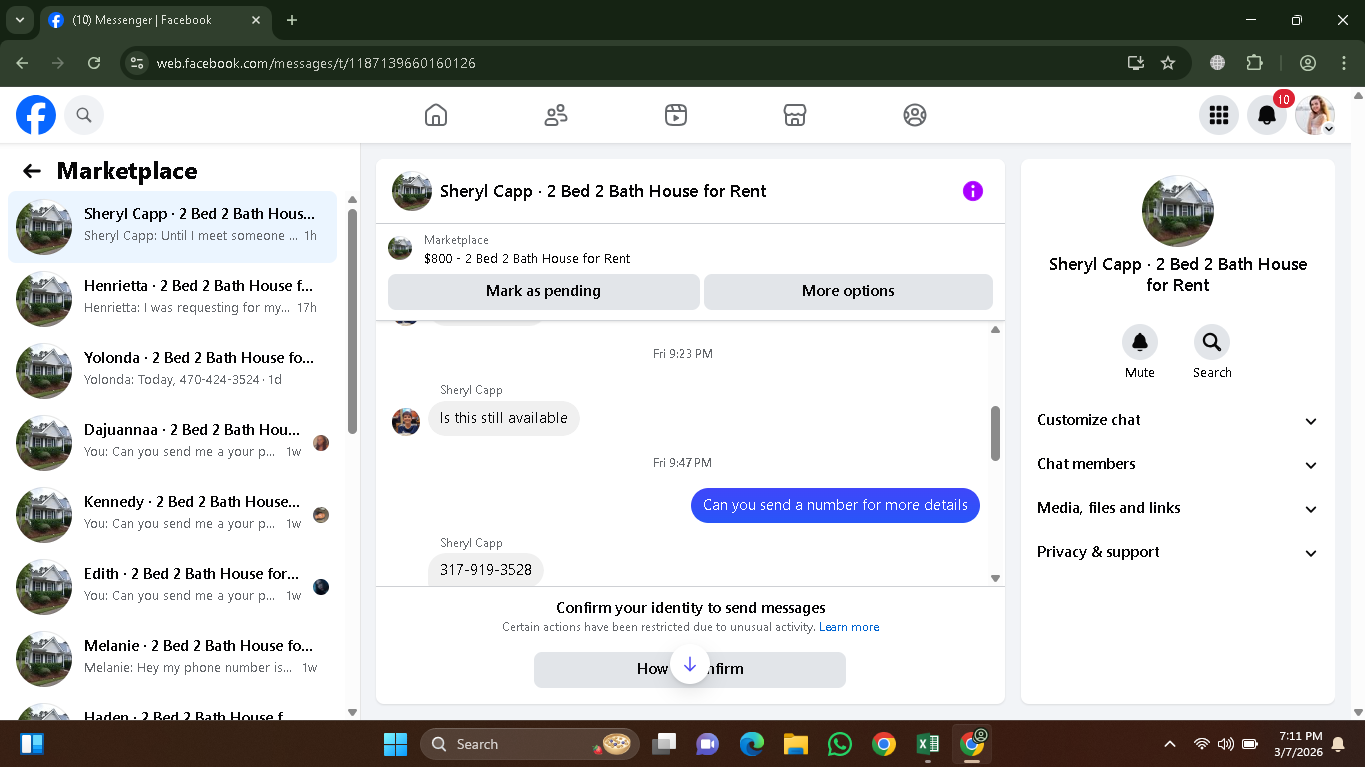
Task: Click the Sheryl Capp chat header title
Action: point(603,191)
